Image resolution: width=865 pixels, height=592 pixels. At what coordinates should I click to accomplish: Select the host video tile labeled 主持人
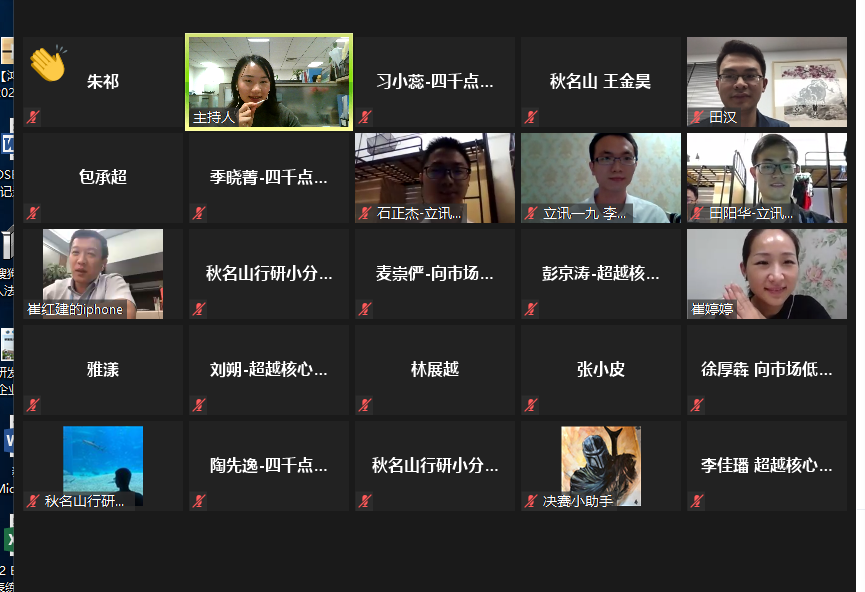(x=269, y=82)
